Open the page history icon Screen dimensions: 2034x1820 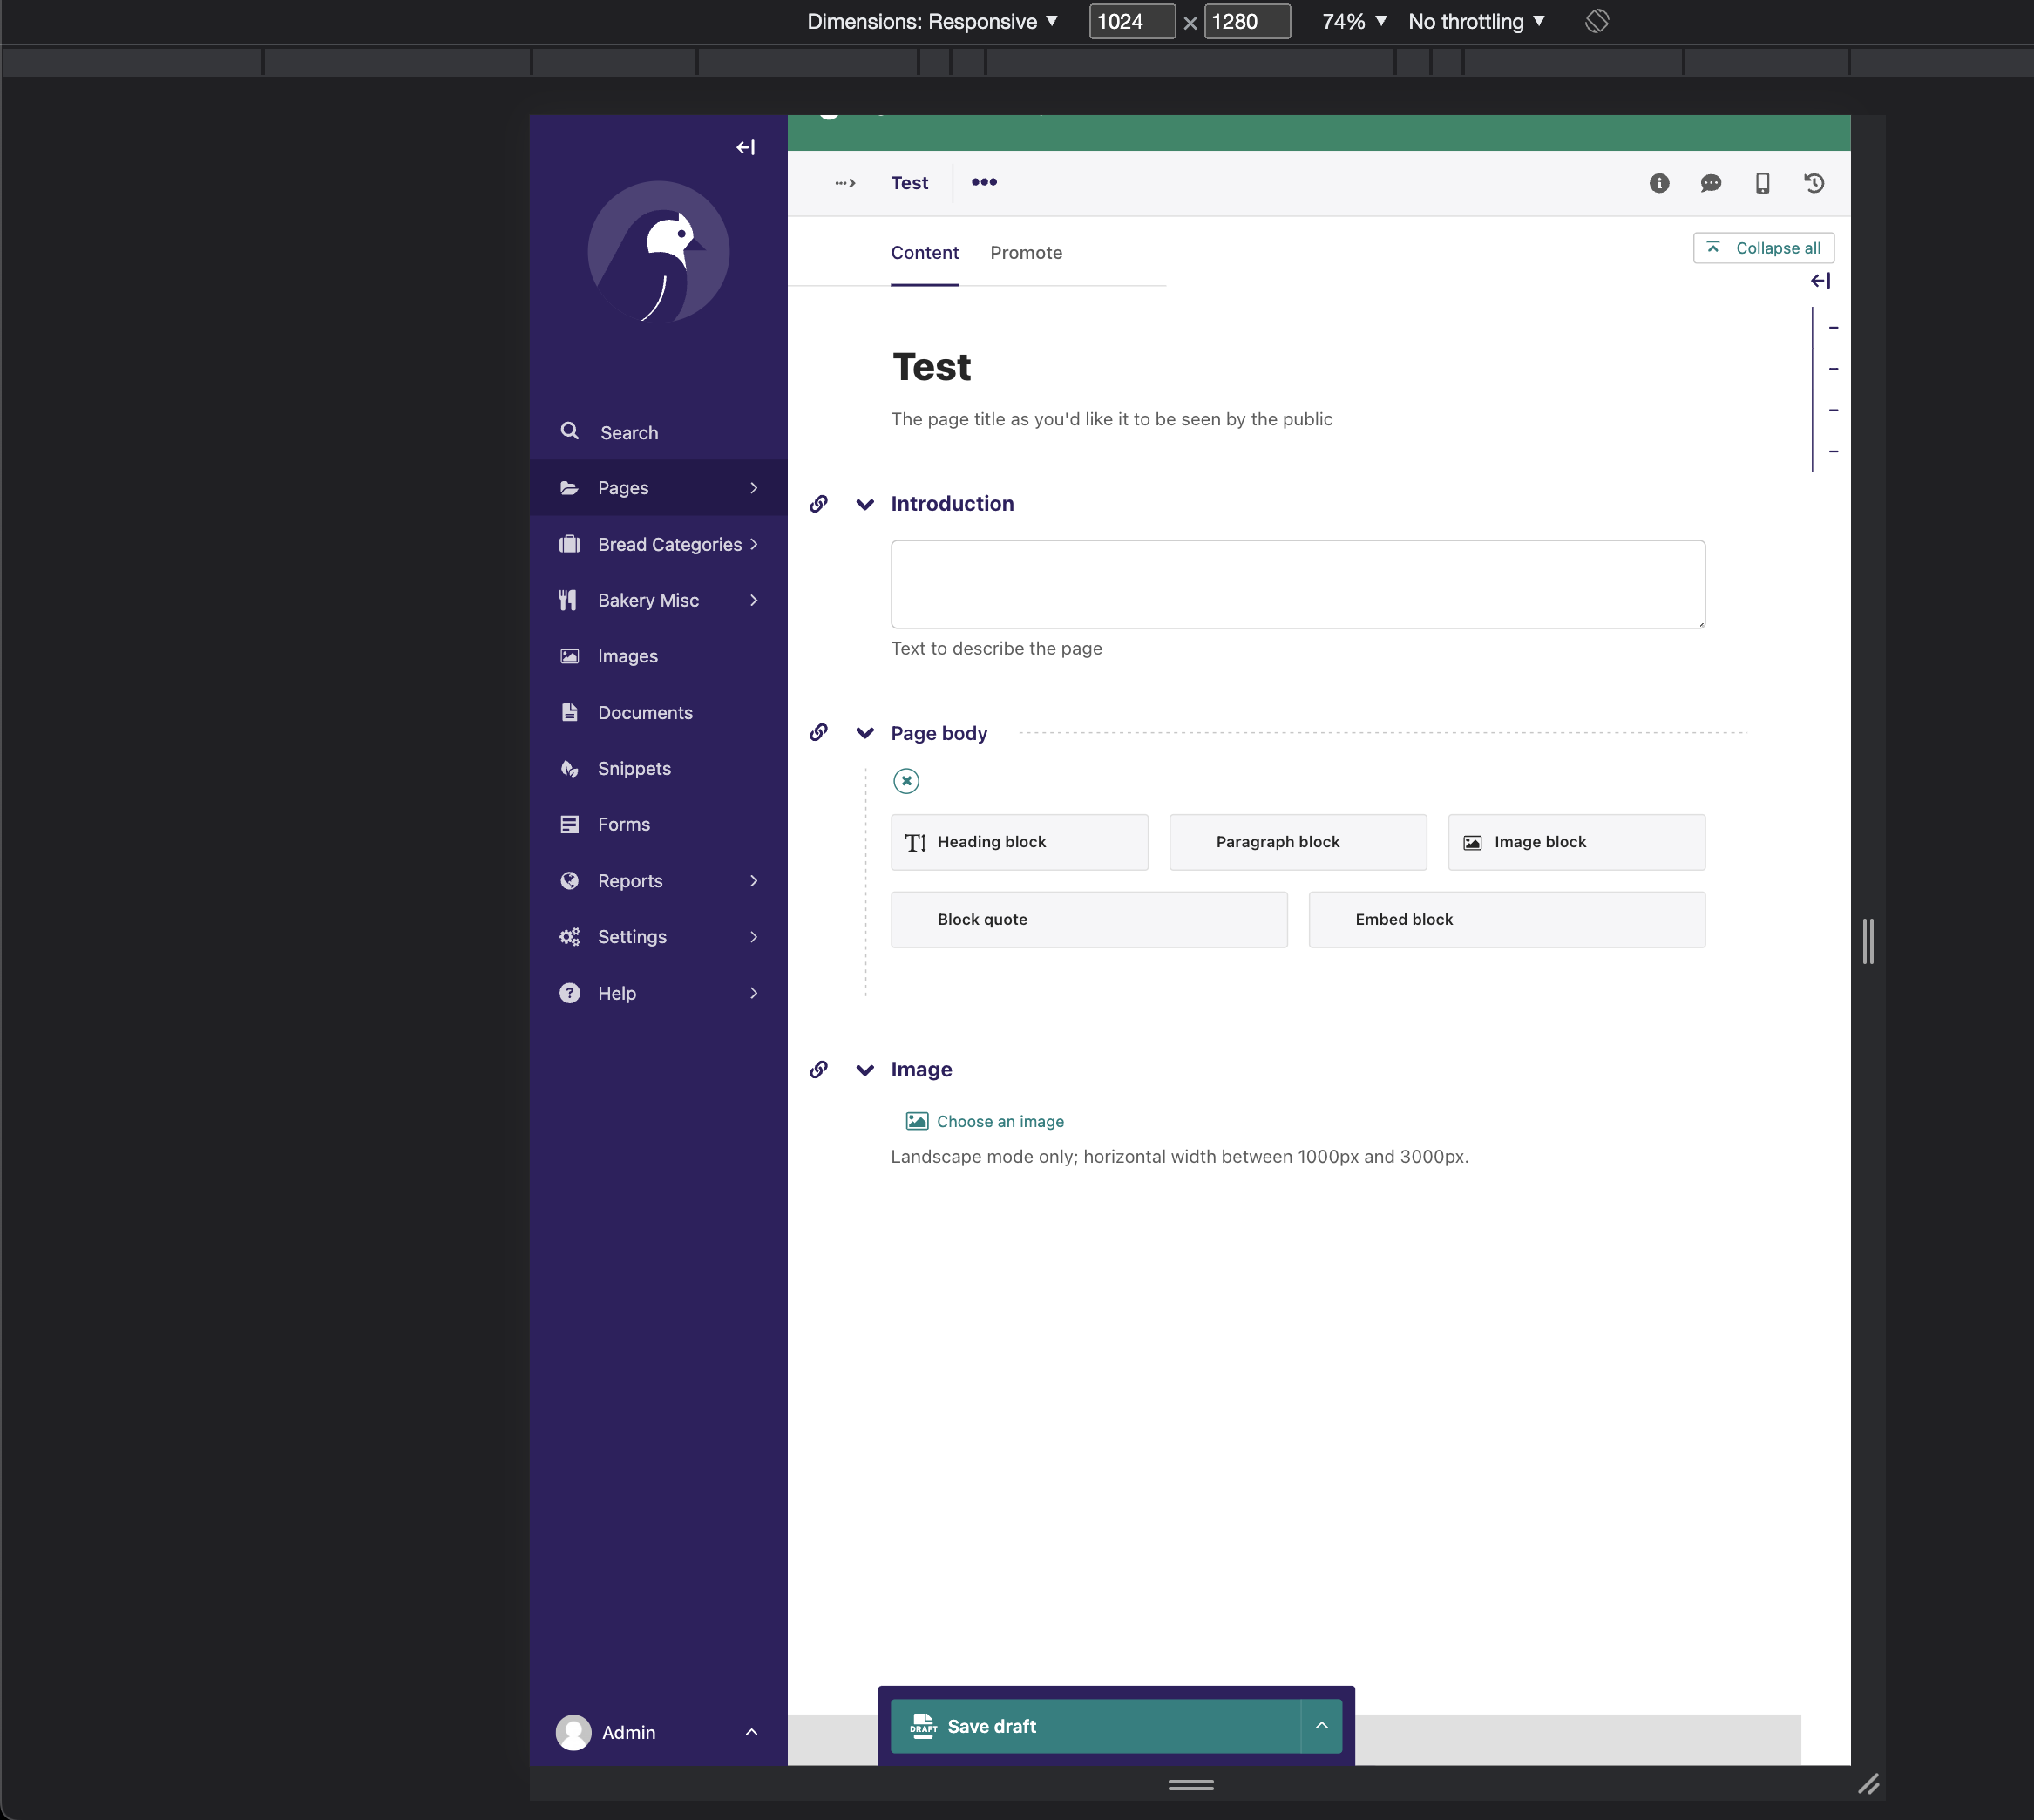1814,183
